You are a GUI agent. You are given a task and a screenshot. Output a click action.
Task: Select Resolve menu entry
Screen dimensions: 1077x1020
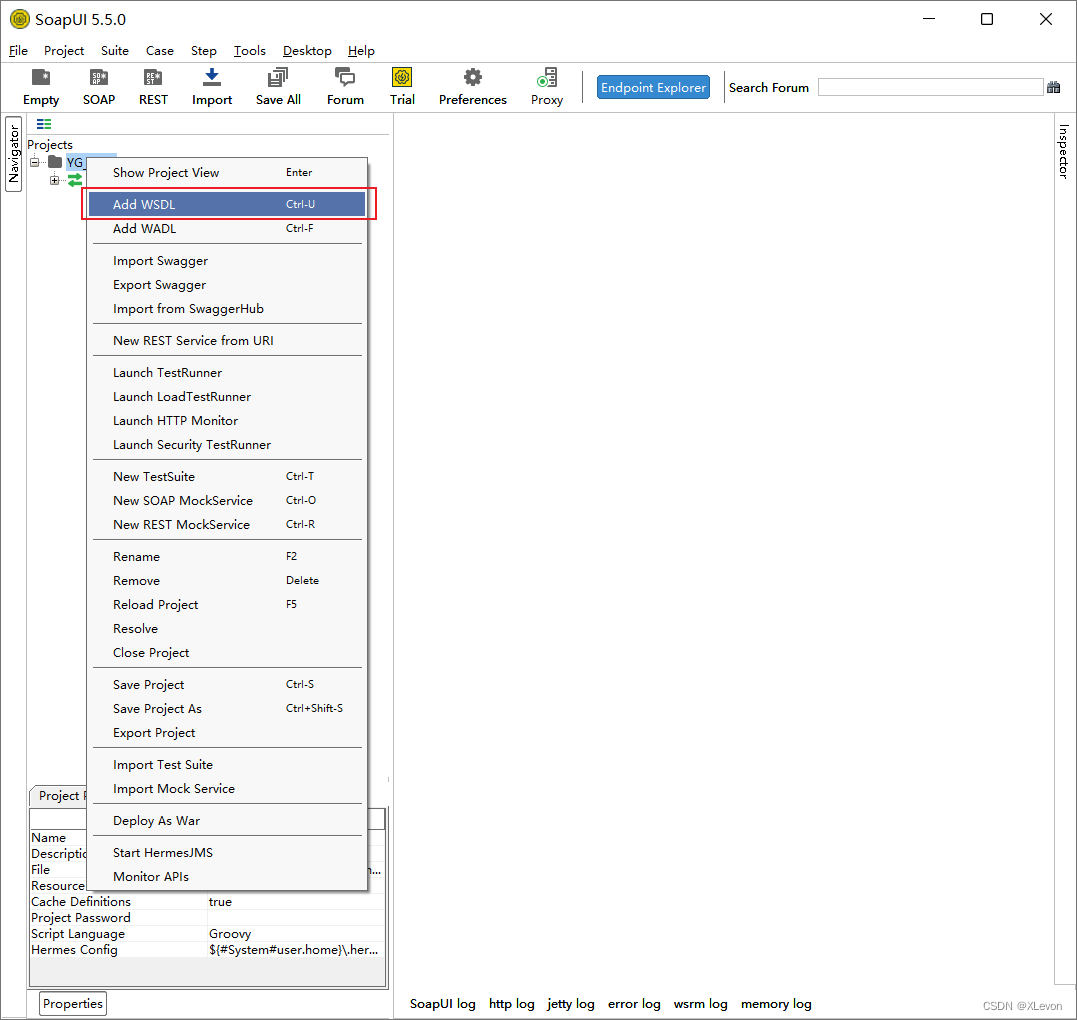227,628
